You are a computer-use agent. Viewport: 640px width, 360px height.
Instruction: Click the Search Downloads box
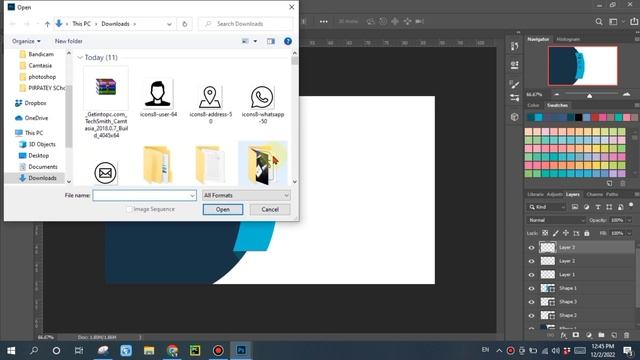(x=246, y=24)
